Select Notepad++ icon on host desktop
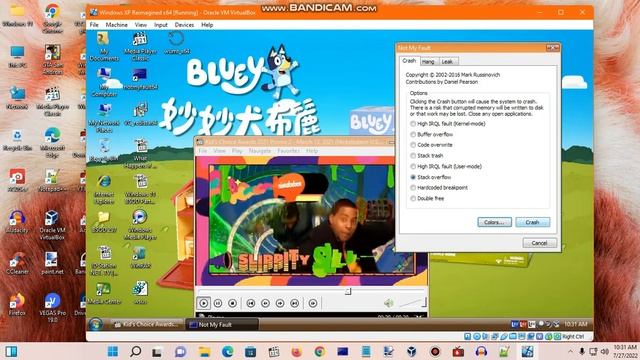640x360 pixels. pyautogui.click(x=52, y=181)
